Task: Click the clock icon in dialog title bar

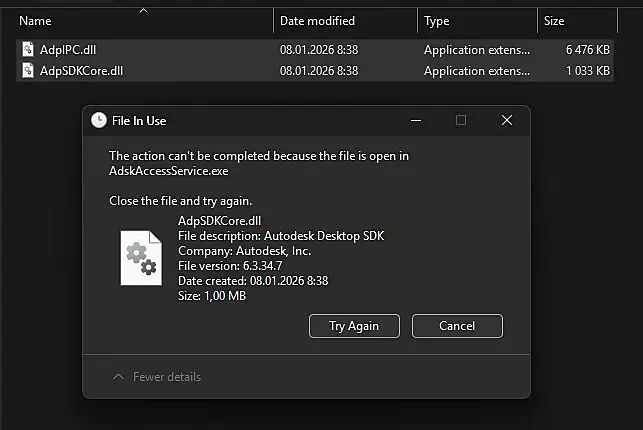Action: (x=99, y=120)
